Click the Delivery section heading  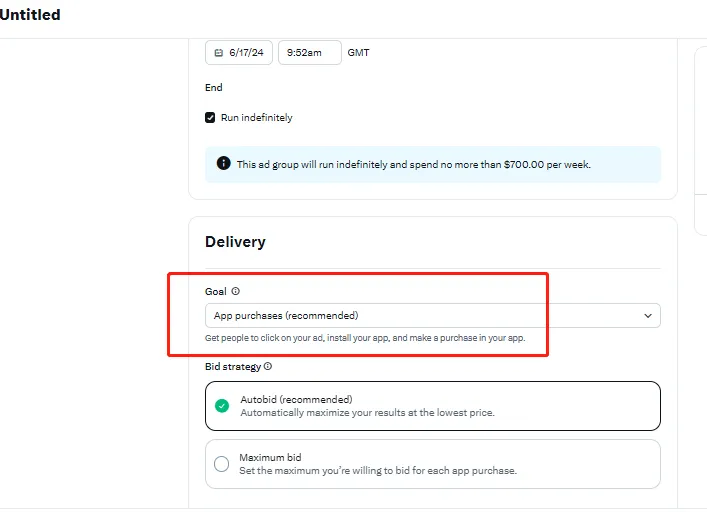235,242
